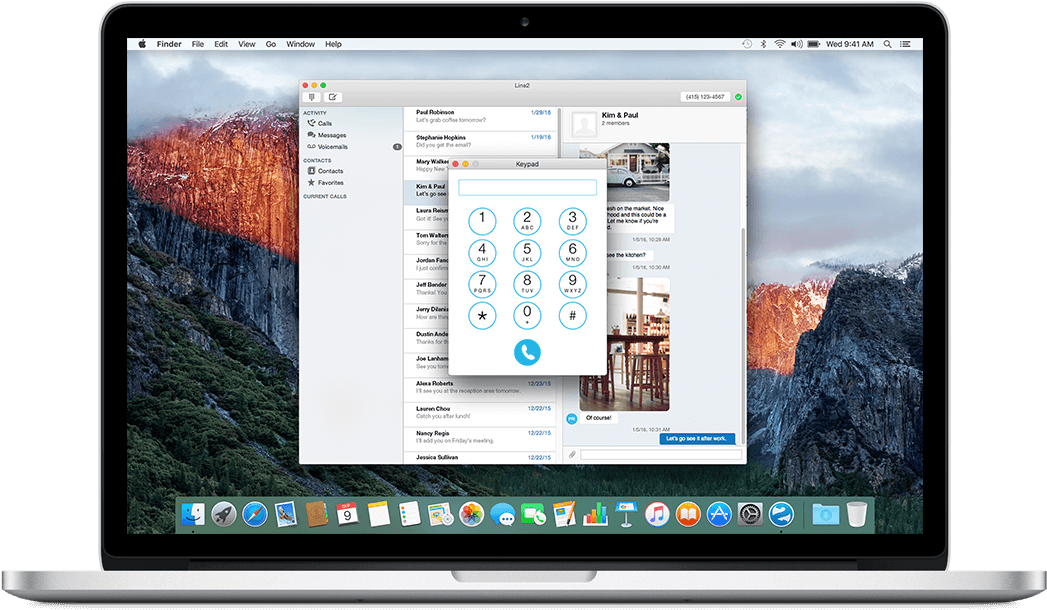Click the Kim & Paul group avatar
The image size is (1047, 610).
pyautogui.click(x=584, y=123)
